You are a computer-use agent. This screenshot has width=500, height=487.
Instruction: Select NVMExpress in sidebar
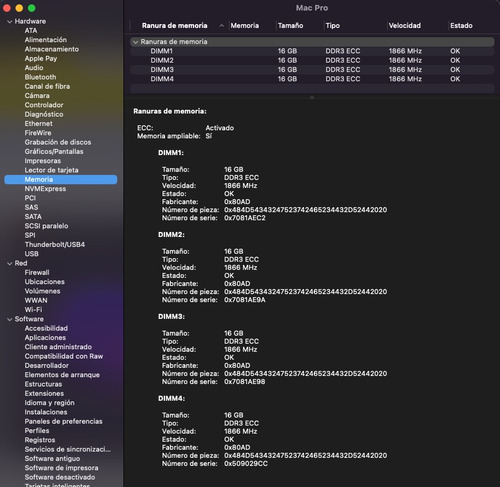click(x=45, y=189)
